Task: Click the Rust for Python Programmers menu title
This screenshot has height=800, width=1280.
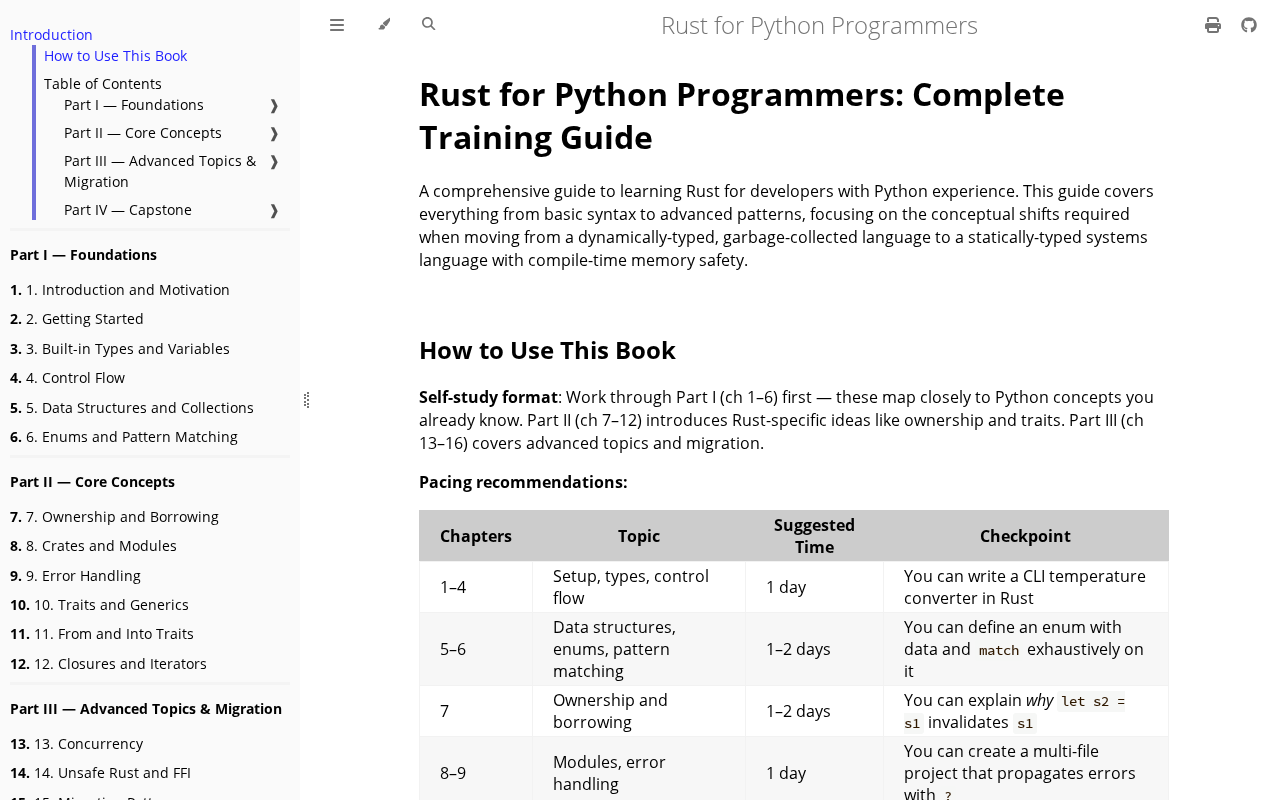Action: [x=819, y=25]
